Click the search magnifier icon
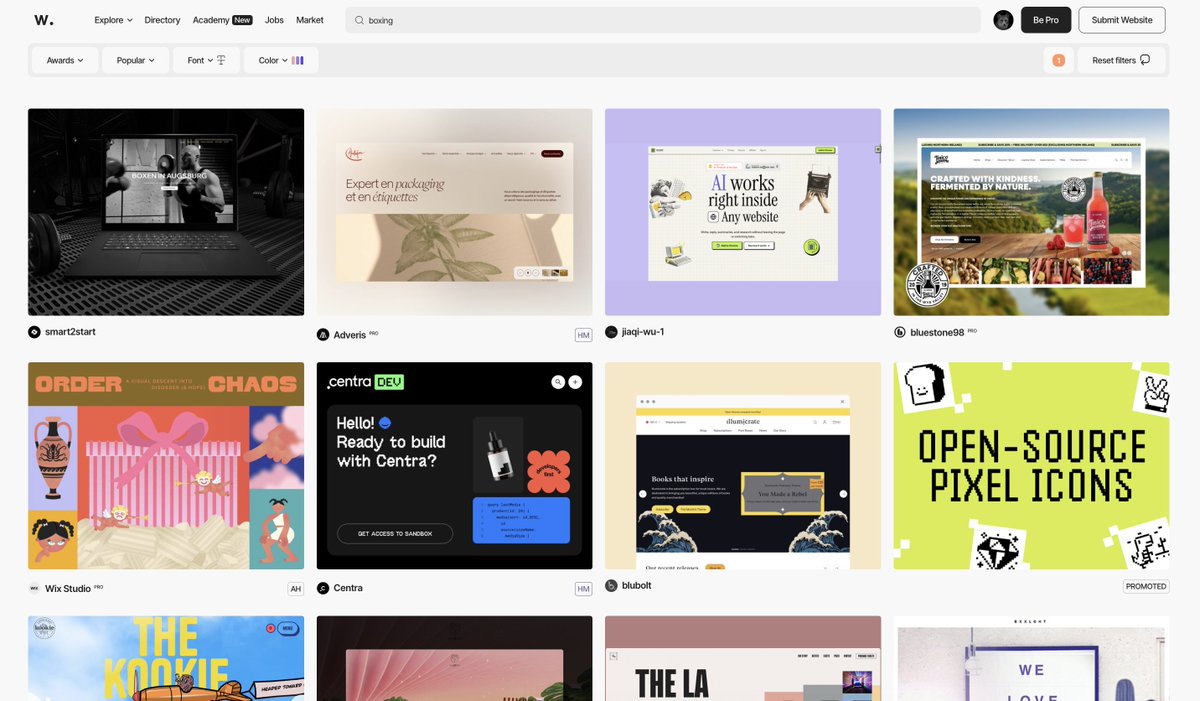The image size is (1200, 701). 359,20
